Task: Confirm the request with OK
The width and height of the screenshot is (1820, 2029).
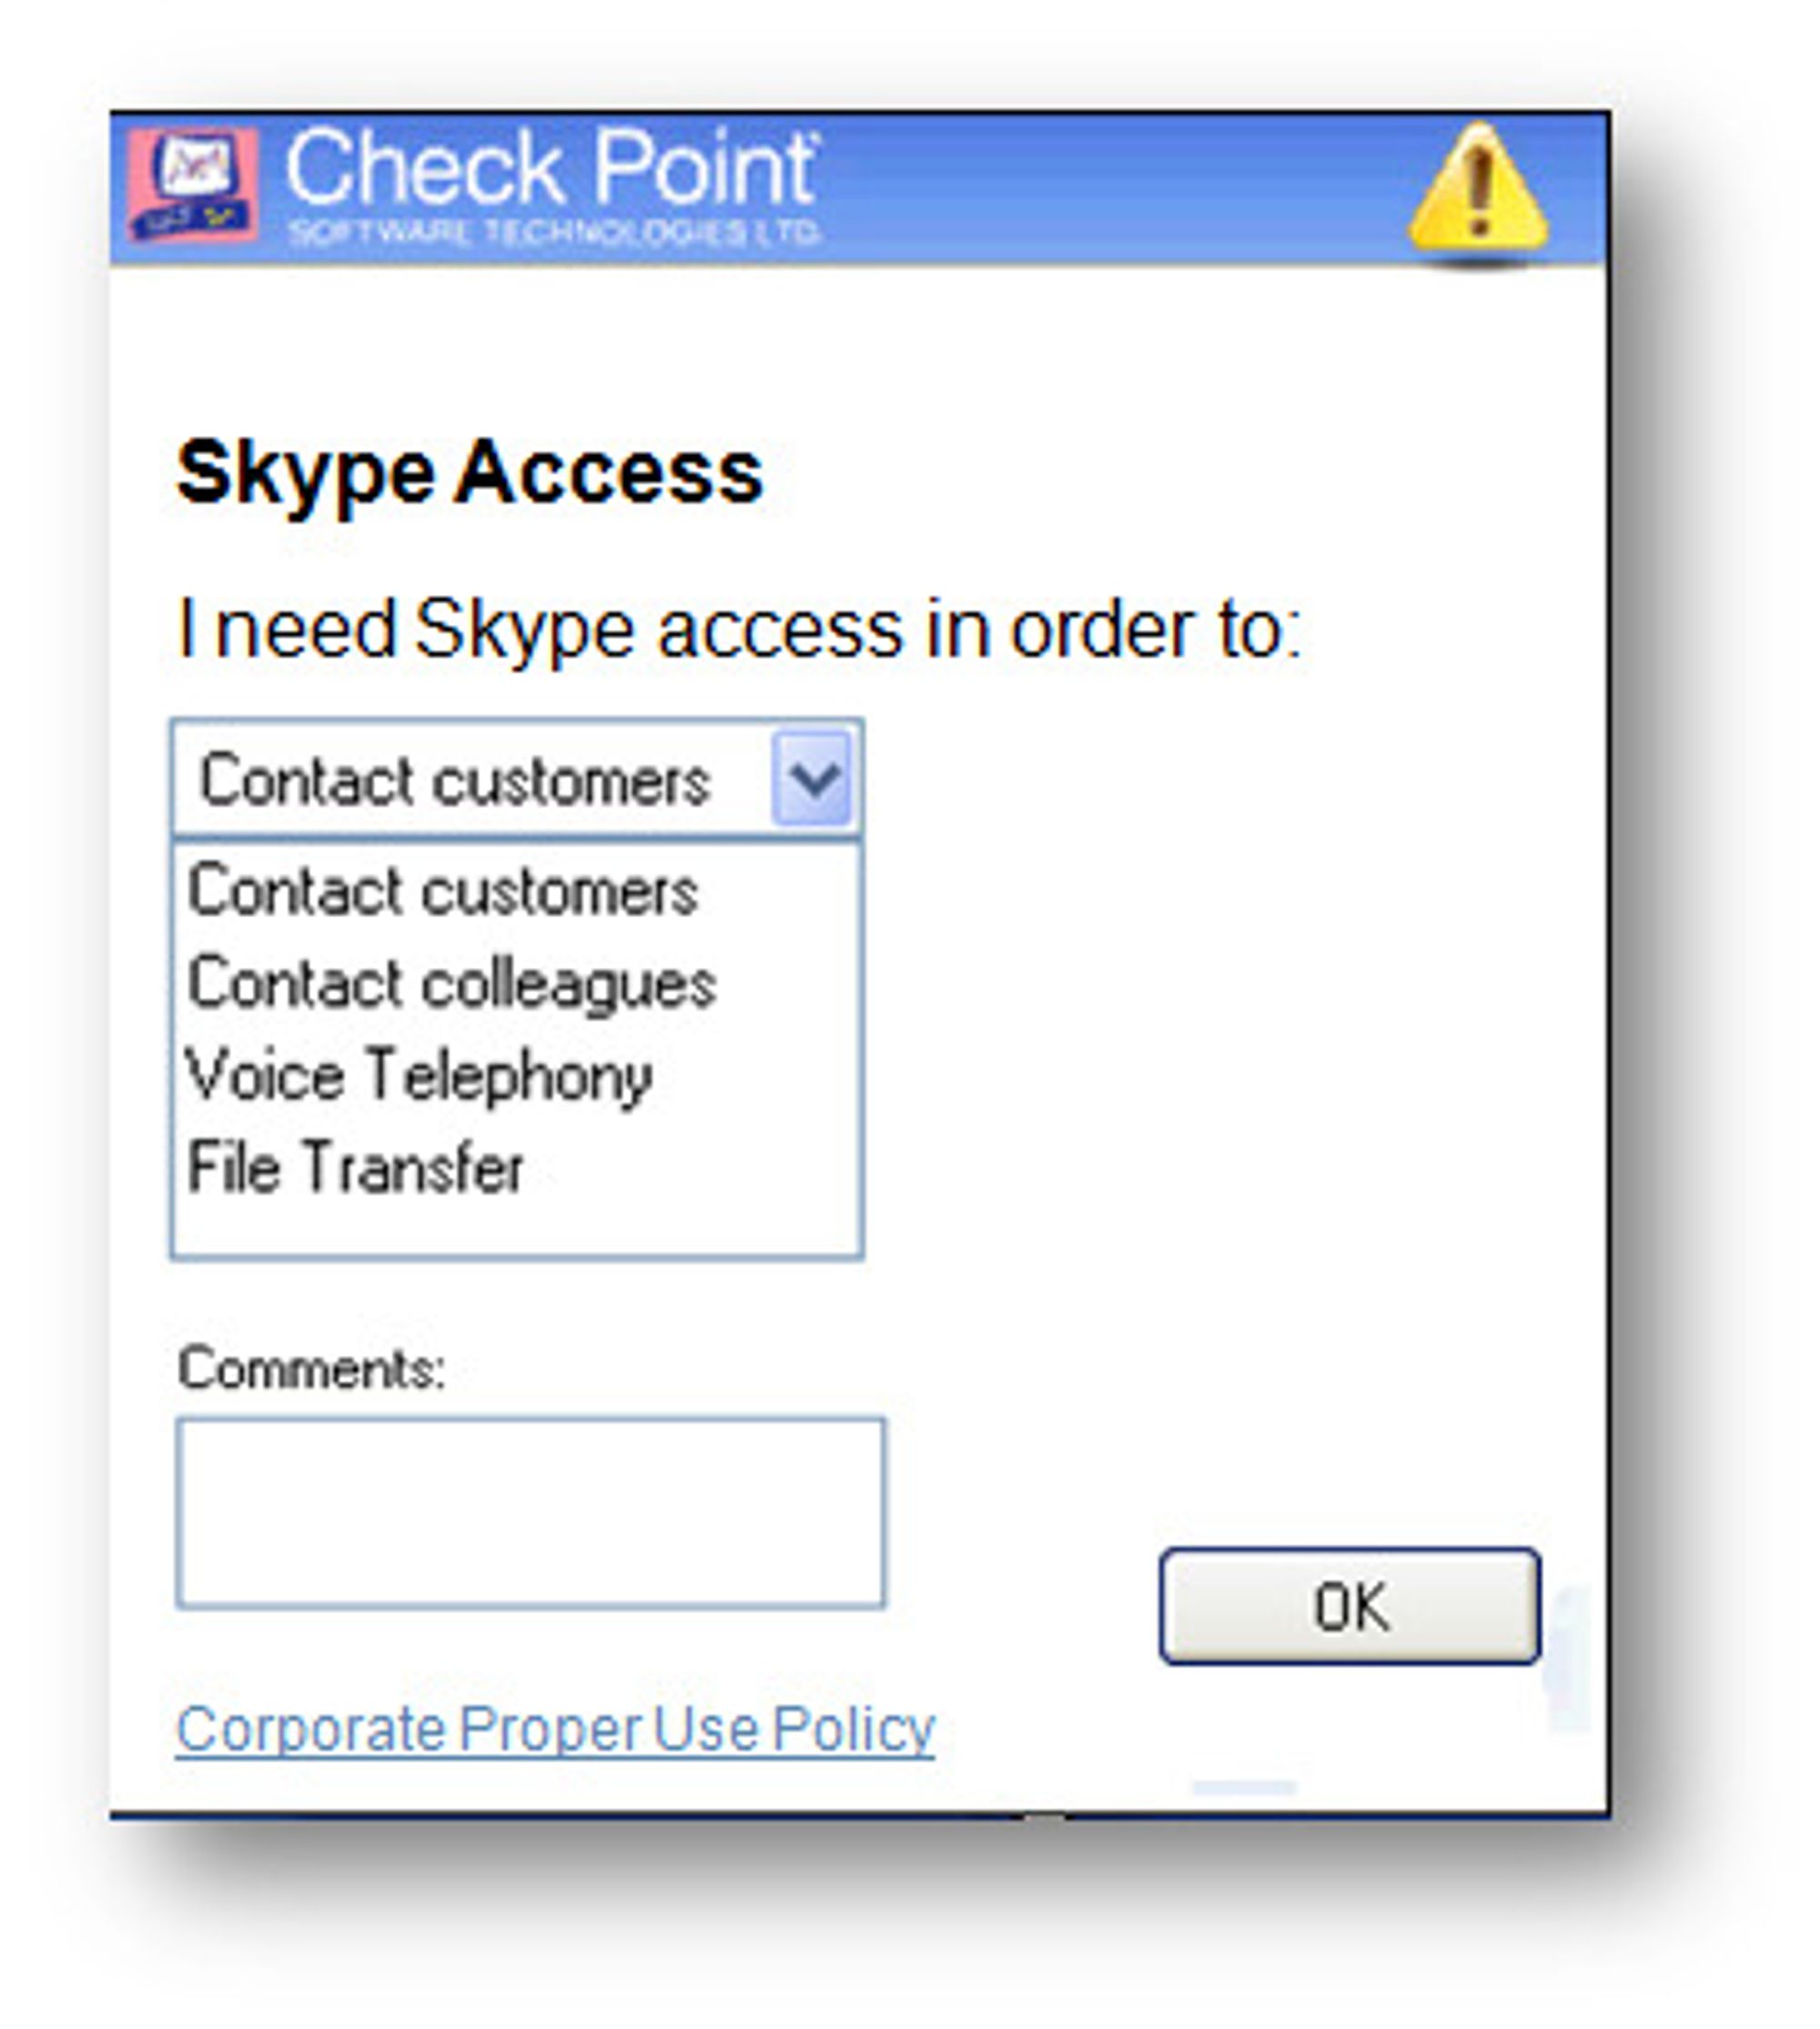Action: click(1350, 1607)
